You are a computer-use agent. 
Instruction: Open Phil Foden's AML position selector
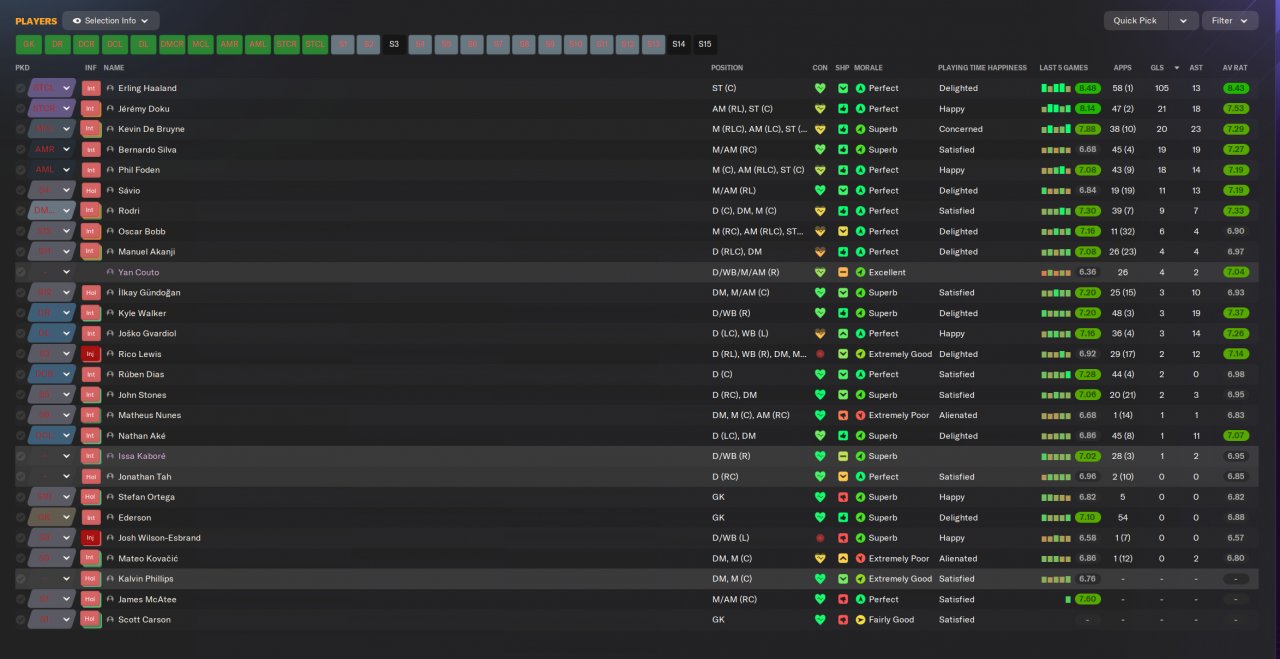point(52,170)
